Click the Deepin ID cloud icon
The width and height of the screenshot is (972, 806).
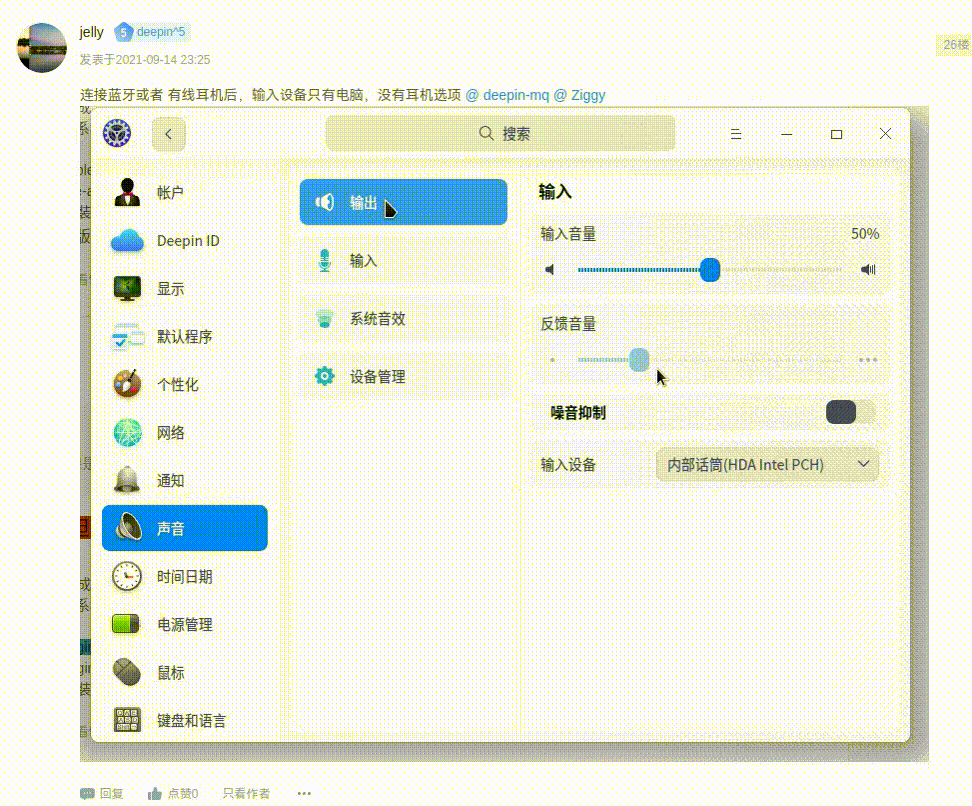click(127, 241)
